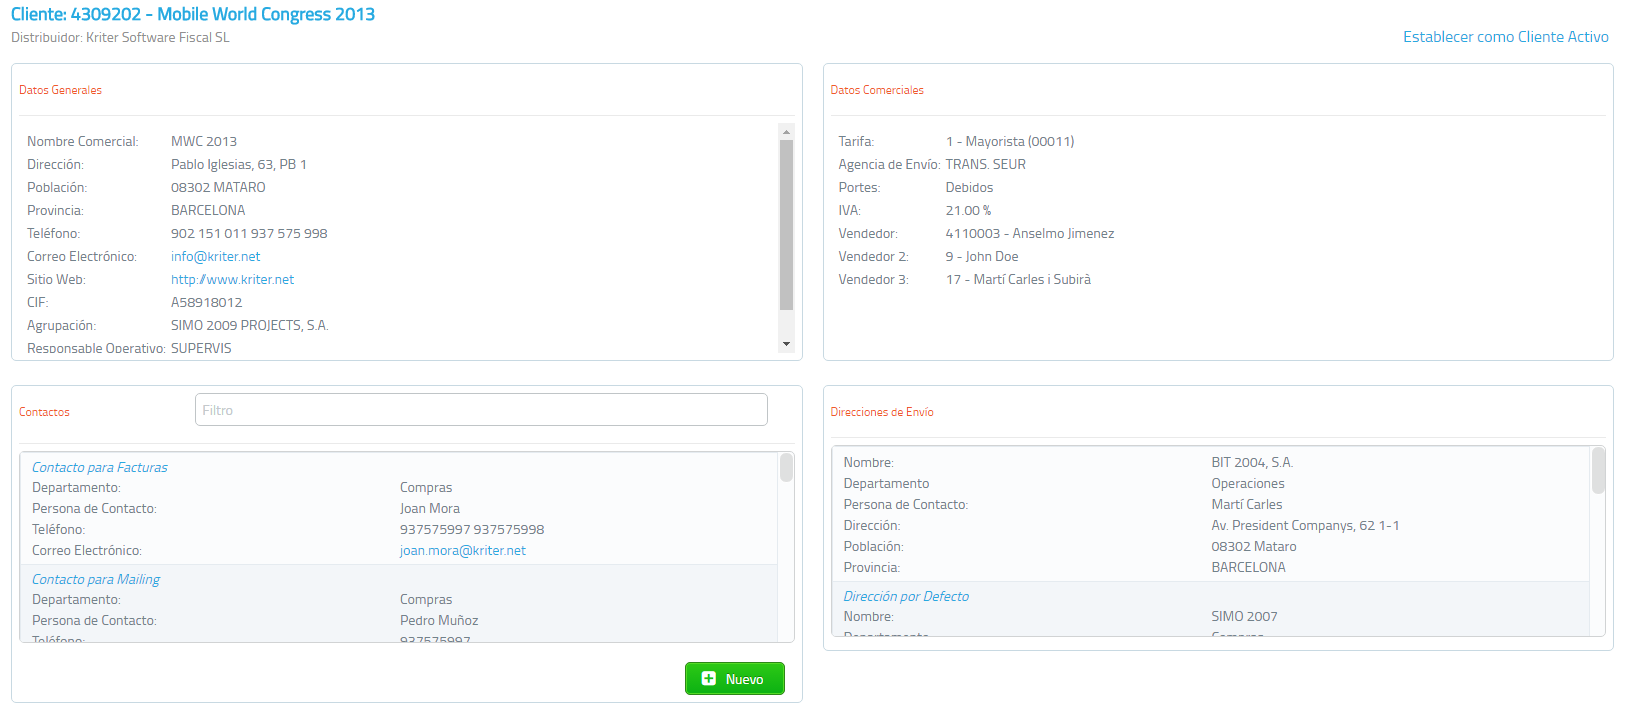Click Datos Generales scroll down arrow
1626x719 pixels.
(786, 344)
